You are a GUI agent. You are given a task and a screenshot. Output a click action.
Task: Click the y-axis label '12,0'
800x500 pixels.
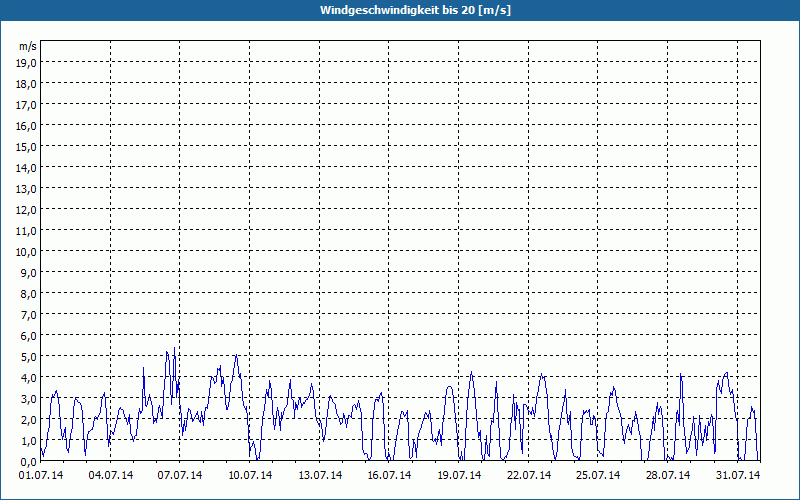point(28,210)
